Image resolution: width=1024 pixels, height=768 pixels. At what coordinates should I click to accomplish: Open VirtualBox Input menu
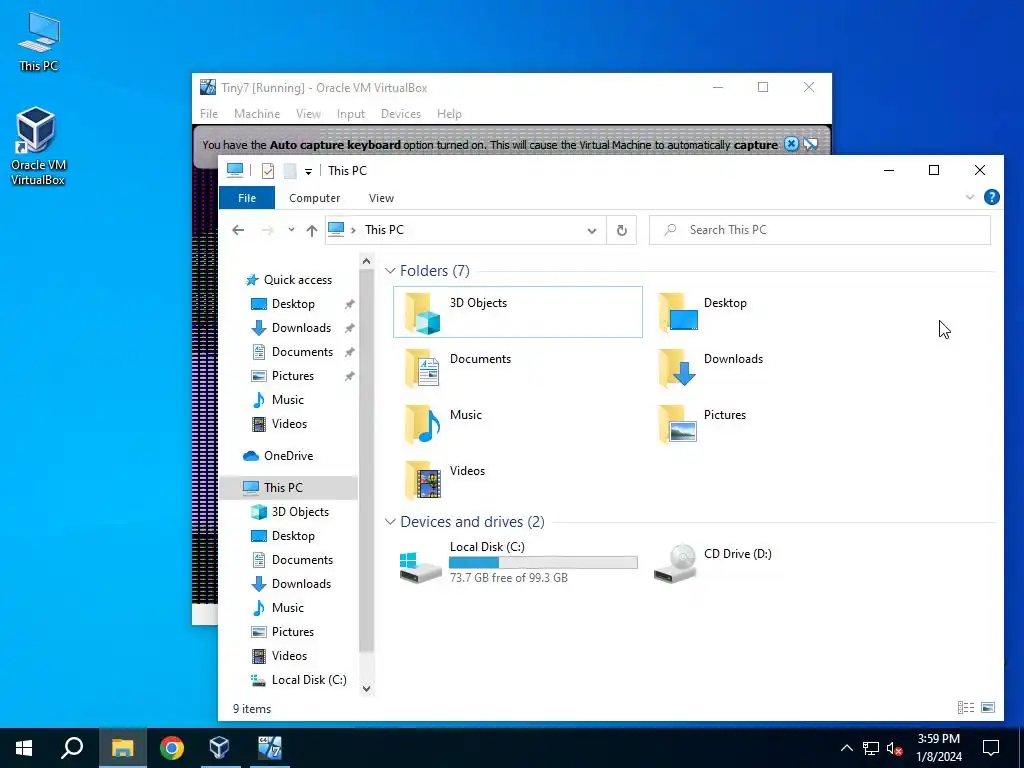351,114
